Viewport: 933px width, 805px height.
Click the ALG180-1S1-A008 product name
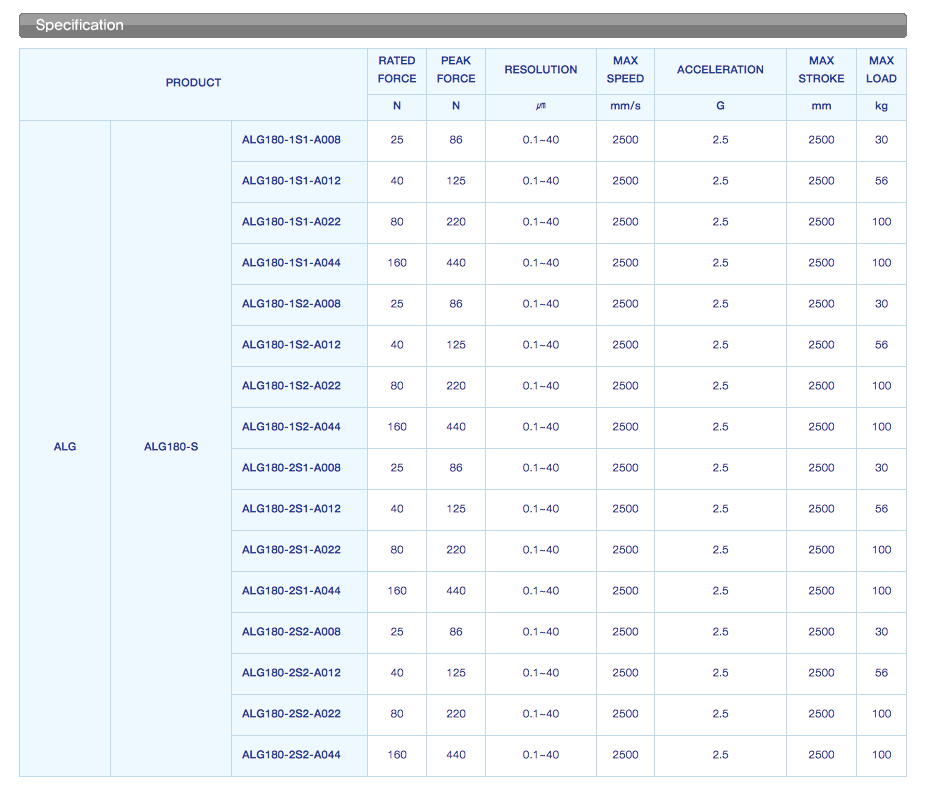(x=291, y=140)
